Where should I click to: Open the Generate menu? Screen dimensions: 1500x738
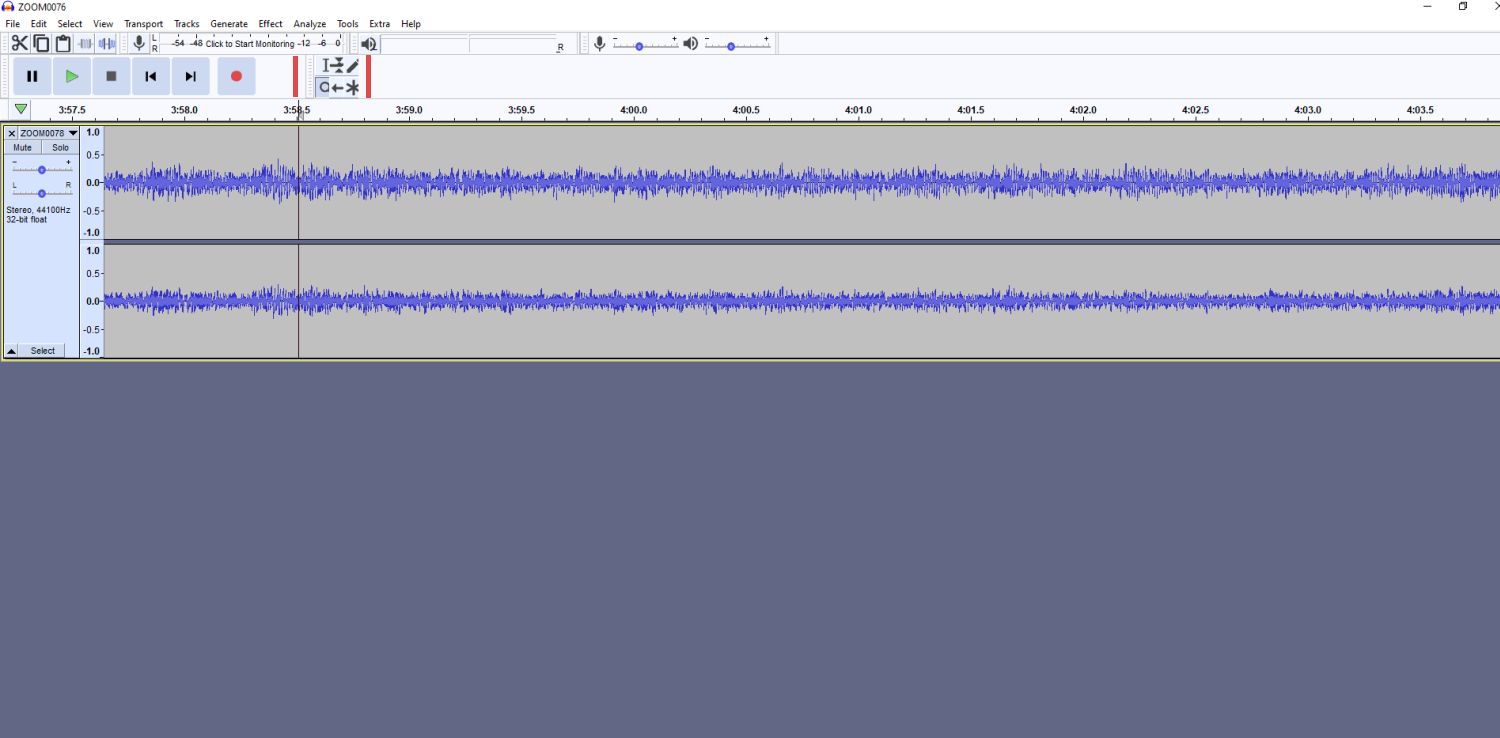click(229, 24)
